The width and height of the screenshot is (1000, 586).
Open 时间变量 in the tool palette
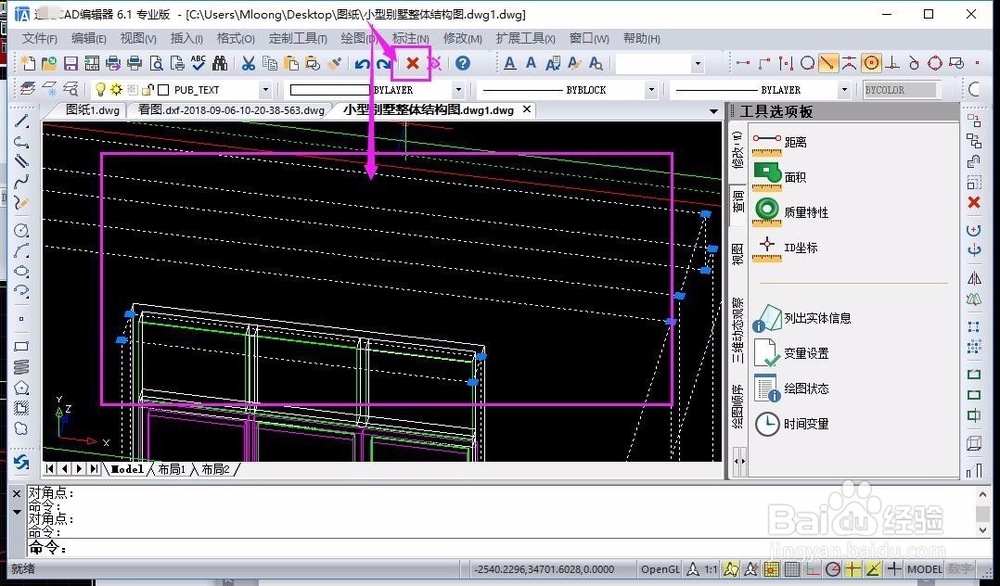pos(791,423)
